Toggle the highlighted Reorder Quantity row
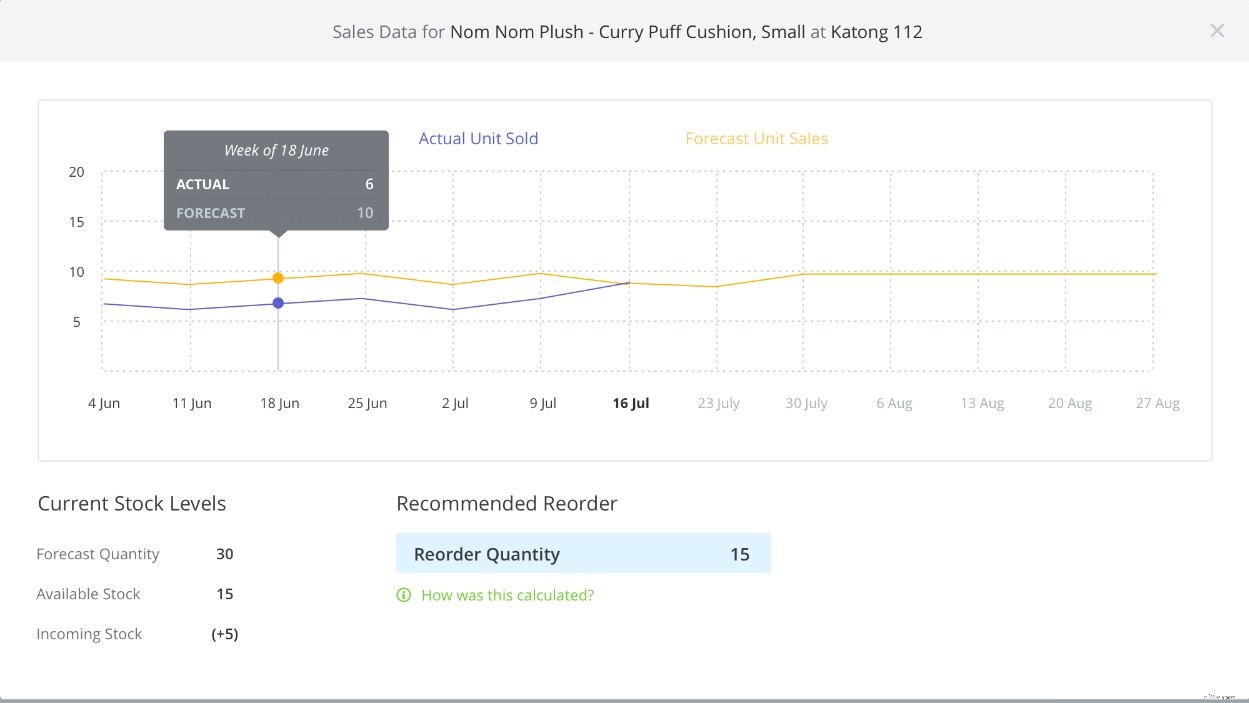The width and height of the screenshot is (1249, 703). (x=584, y=553)
